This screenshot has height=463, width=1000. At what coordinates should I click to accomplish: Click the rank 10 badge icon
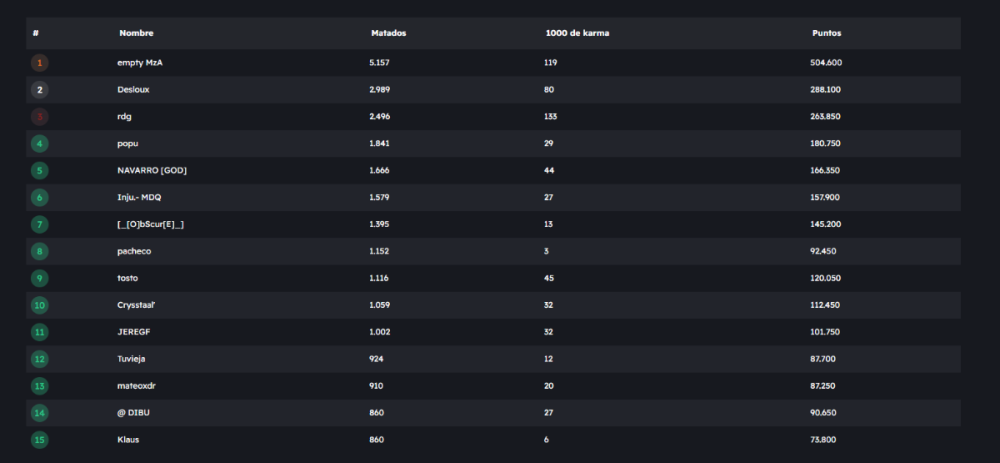(x=39, y=305)
